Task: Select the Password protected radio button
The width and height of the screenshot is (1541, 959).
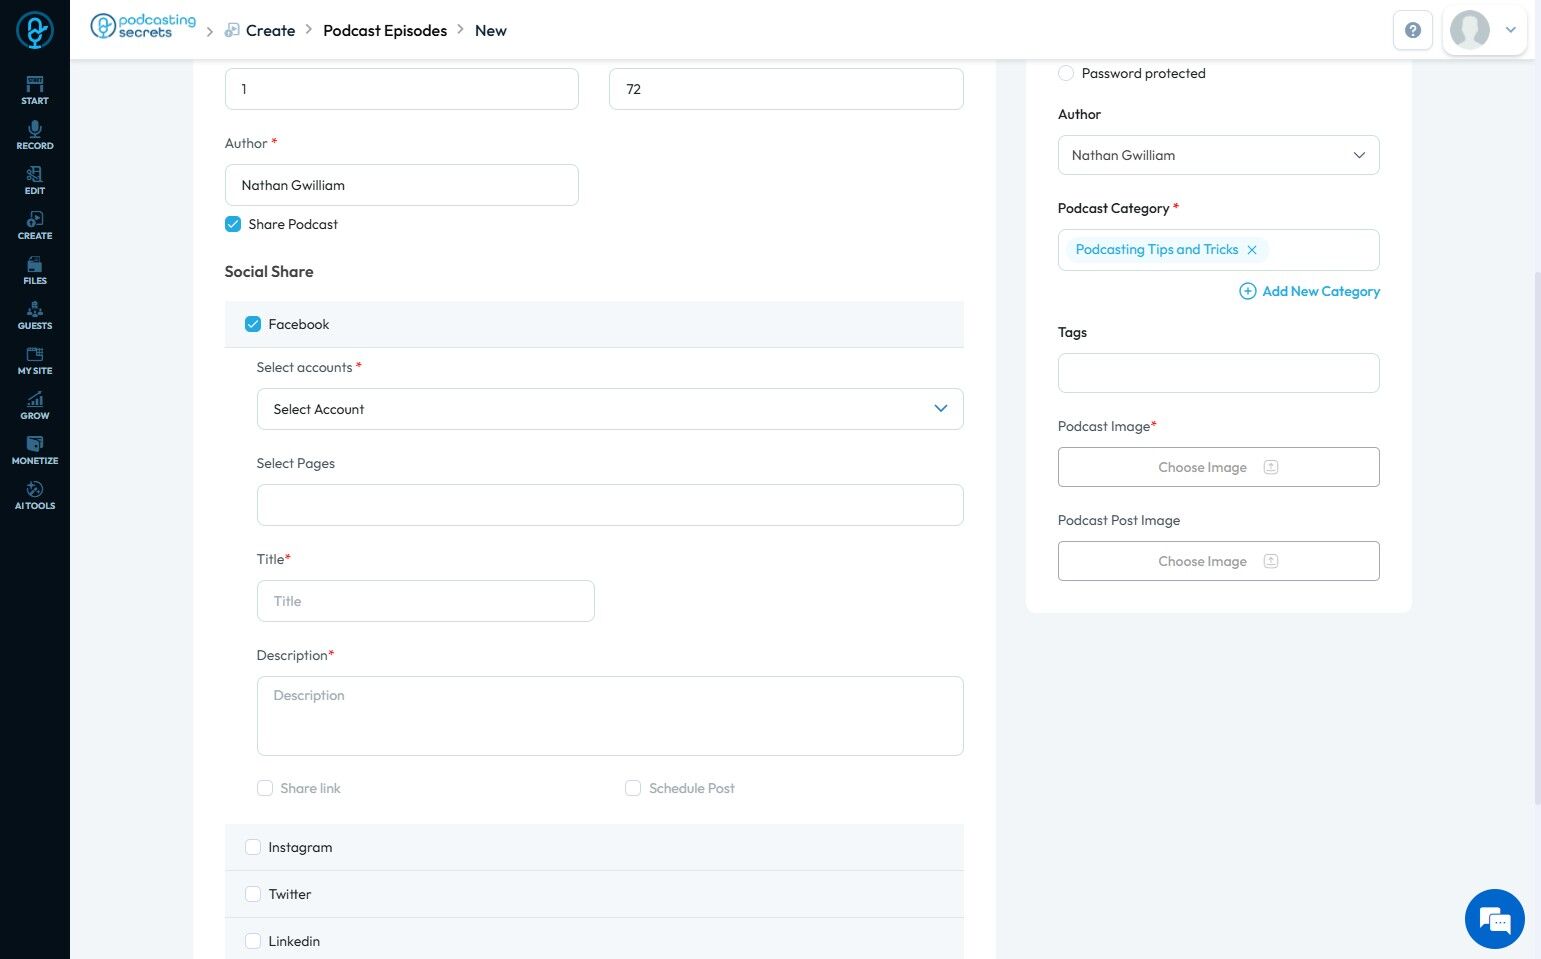Action: point(1066,73)
